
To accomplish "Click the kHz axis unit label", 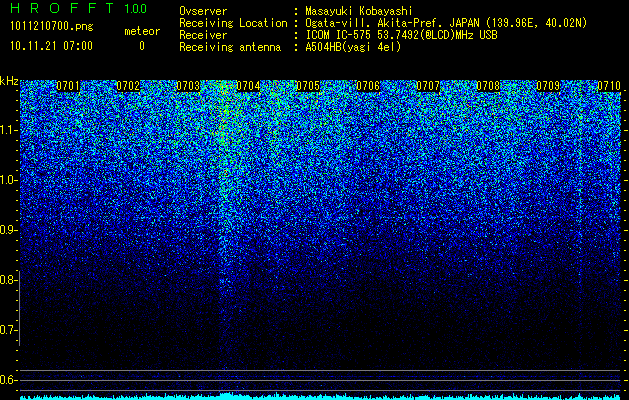I will 9,81.
